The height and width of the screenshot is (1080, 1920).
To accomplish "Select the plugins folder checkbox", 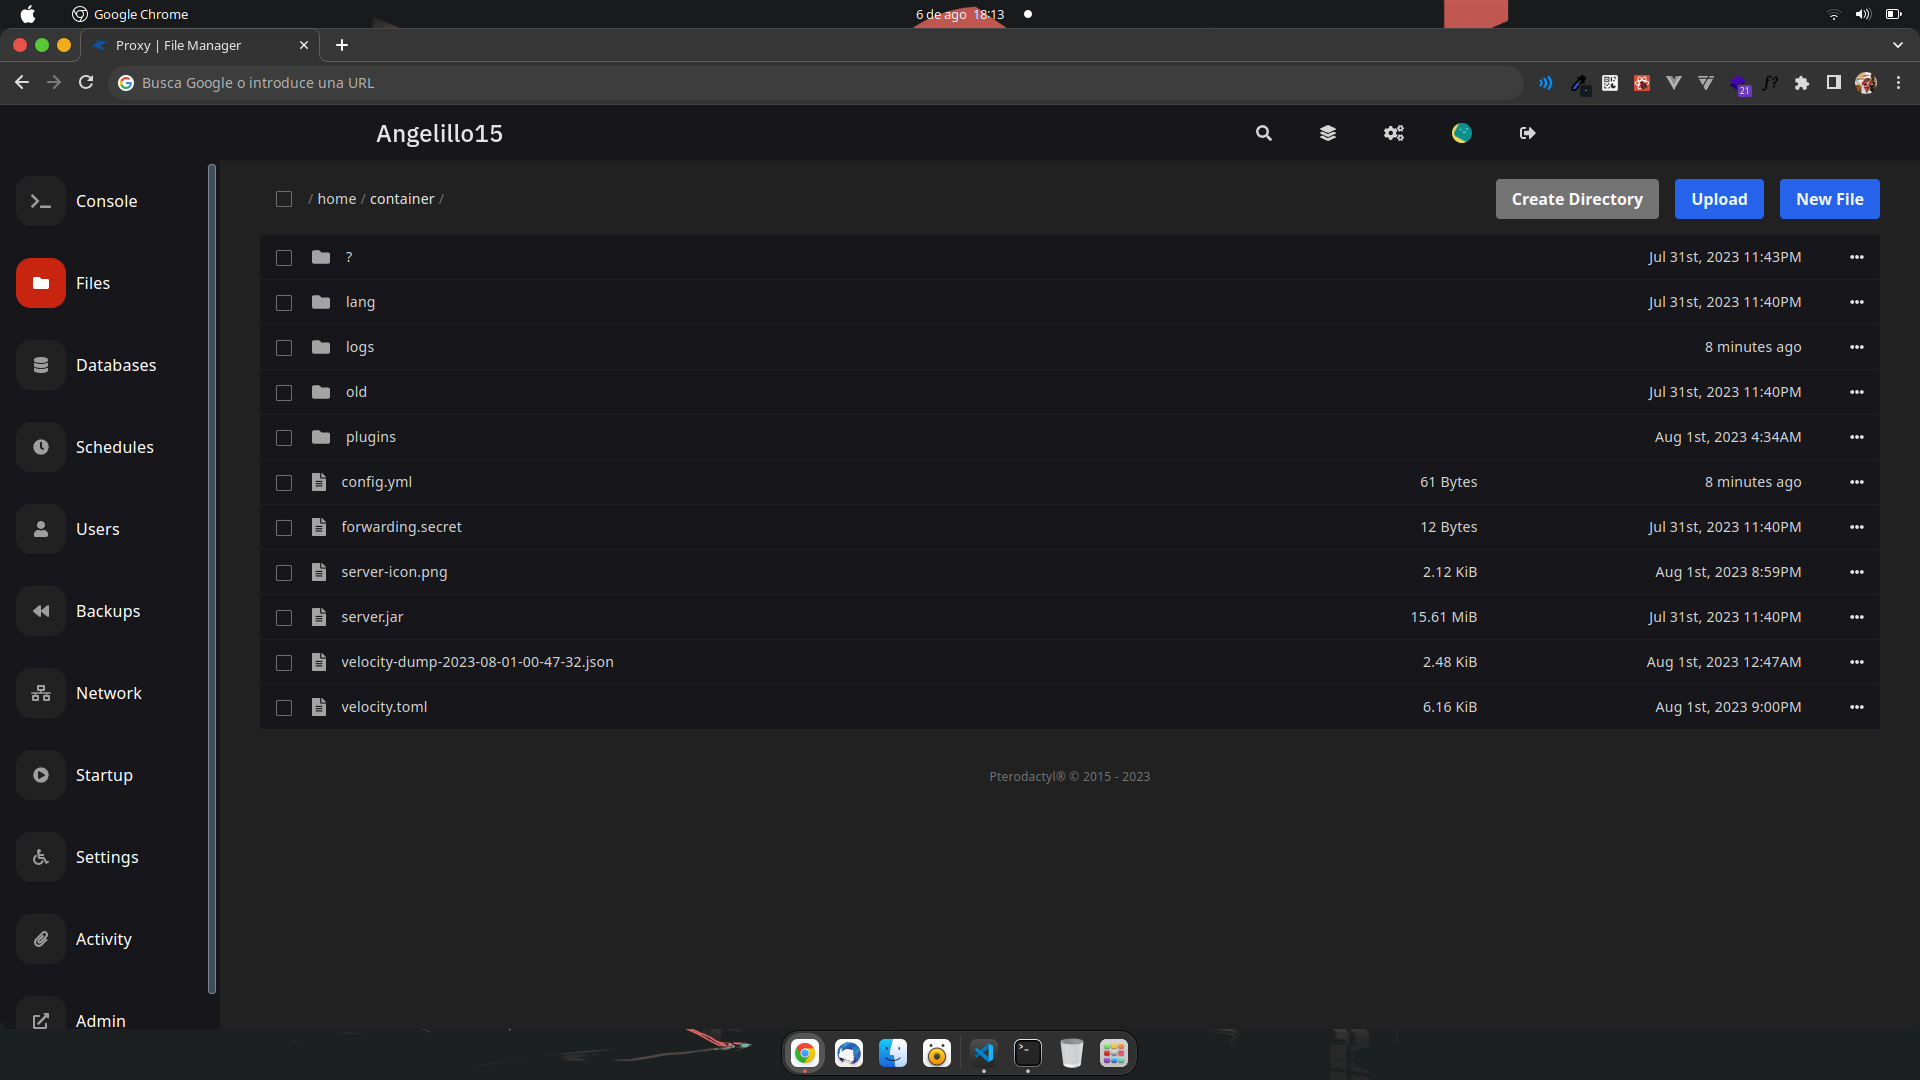I will click(284, 438).
